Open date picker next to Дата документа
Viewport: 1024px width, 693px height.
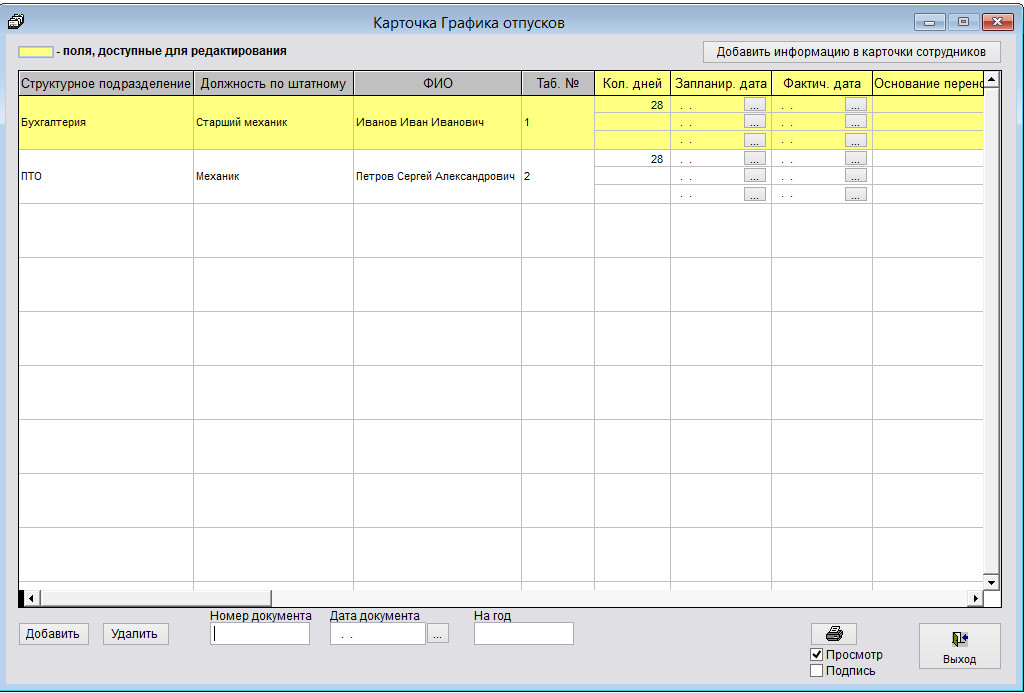tap(438, 634)
